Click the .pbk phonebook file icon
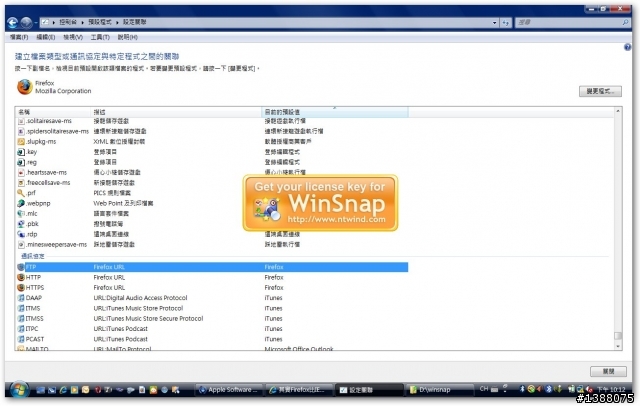 (x=21, y=224)
